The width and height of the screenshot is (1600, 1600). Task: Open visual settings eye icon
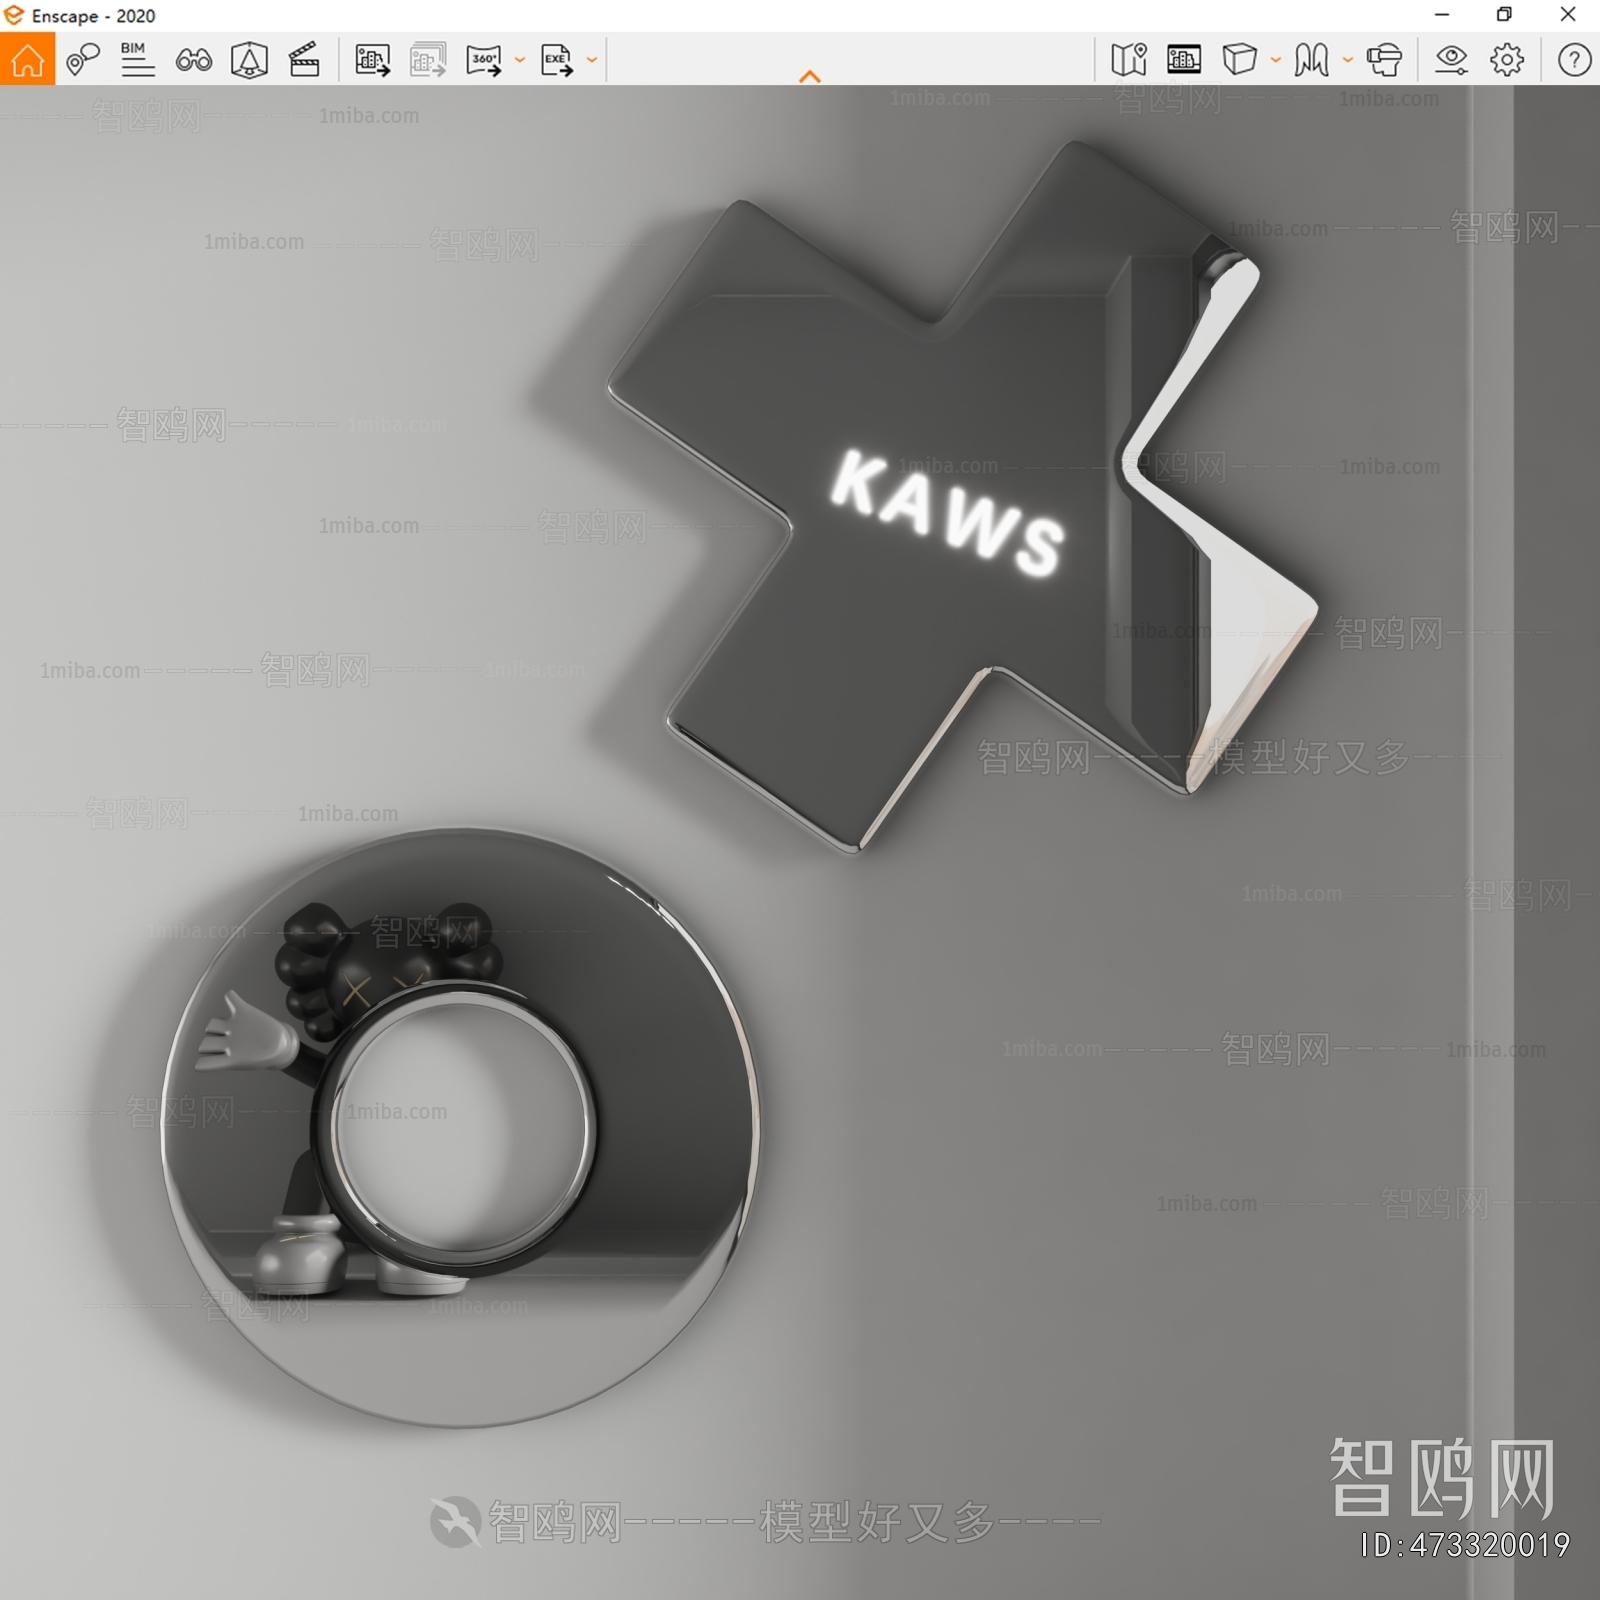pyautogui.click(x=1451, y=60)
